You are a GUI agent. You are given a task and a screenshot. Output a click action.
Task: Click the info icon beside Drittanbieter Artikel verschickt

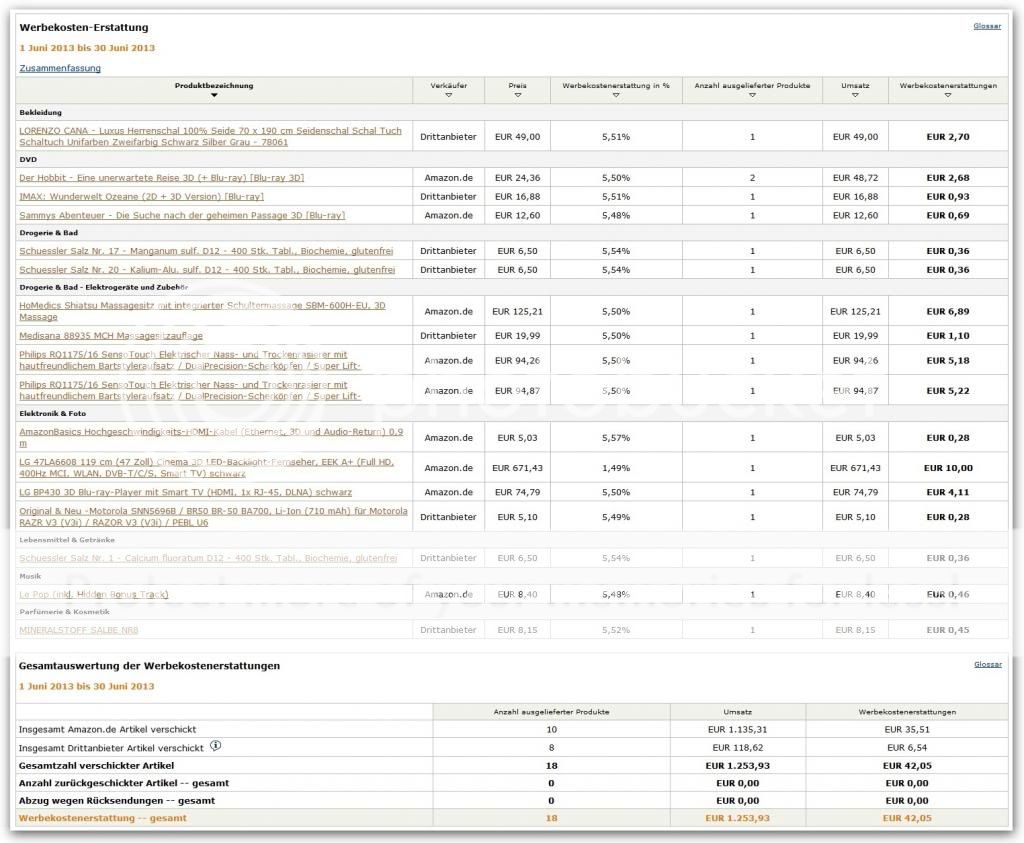[216, 746]
